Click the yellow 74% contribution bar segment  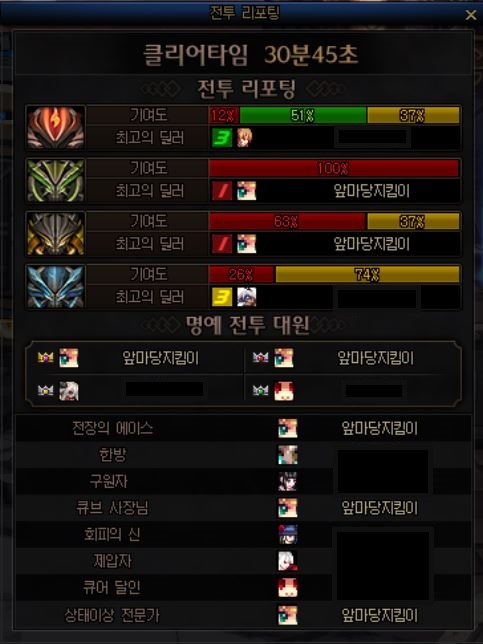[x=367, y=274]
